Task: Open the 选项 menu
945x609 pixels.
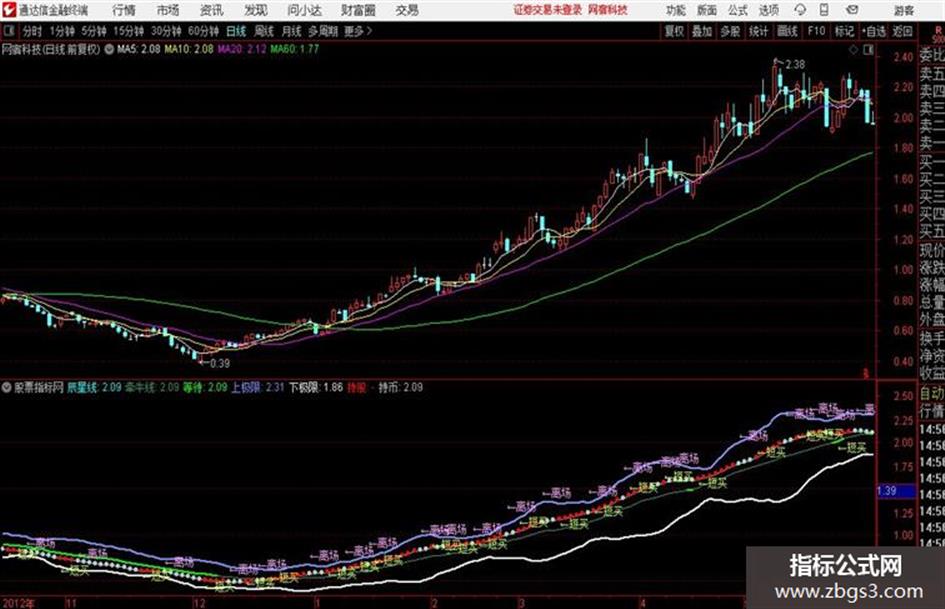Action: pos(768,10)
